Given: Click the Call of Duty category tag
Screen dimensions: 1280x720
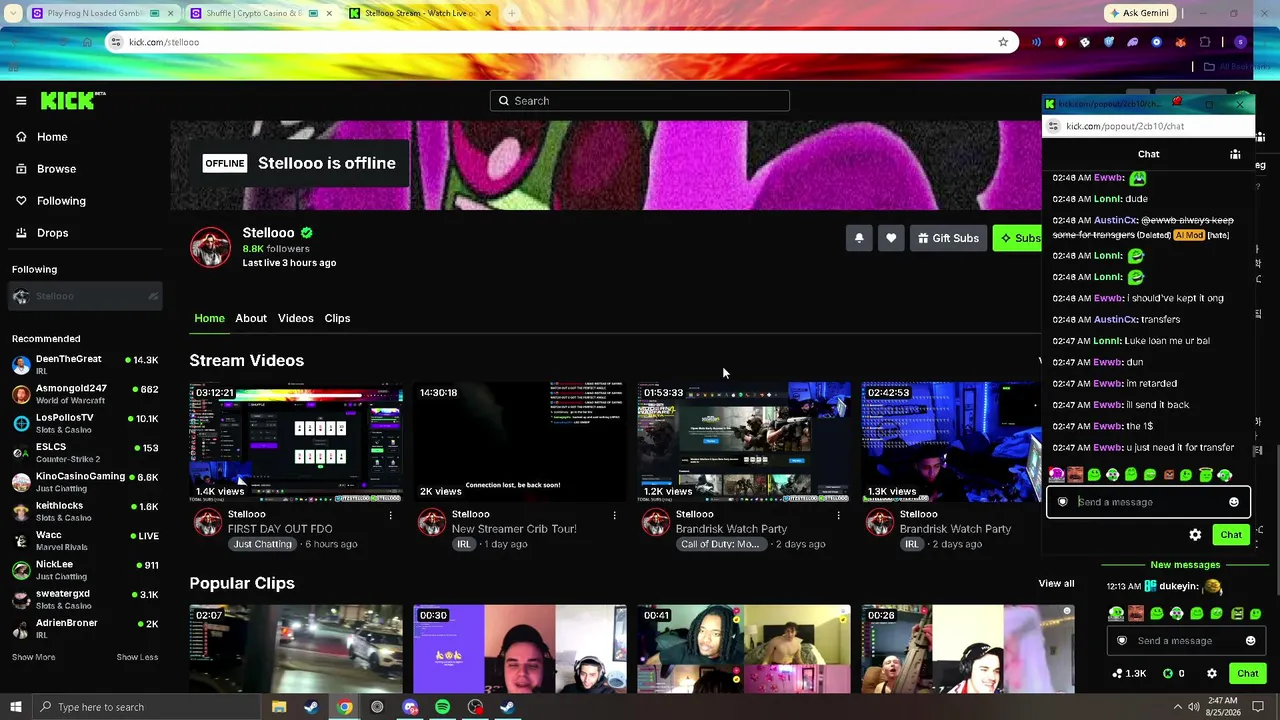Looking at the screenshot, I should coord(720,544).
